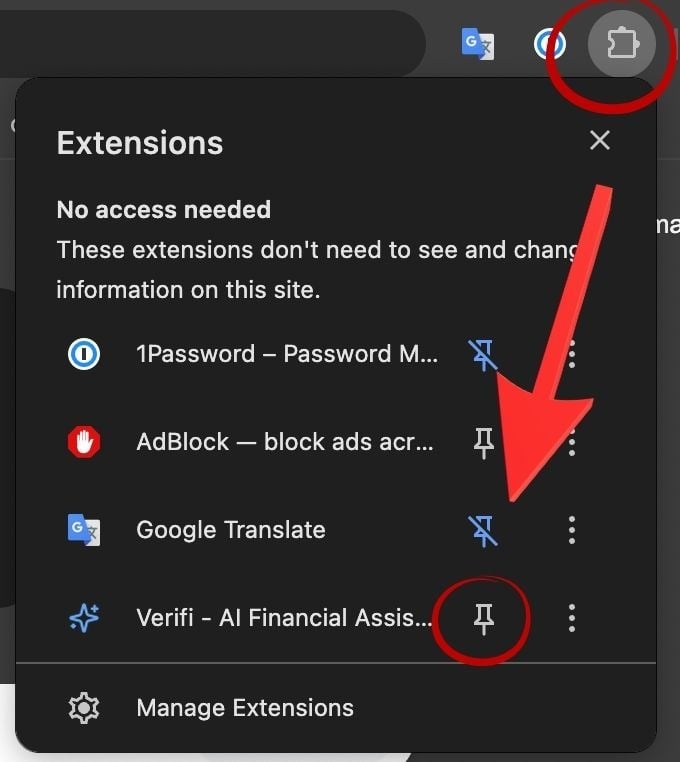Close the Extensions popup

pos(600,140)
